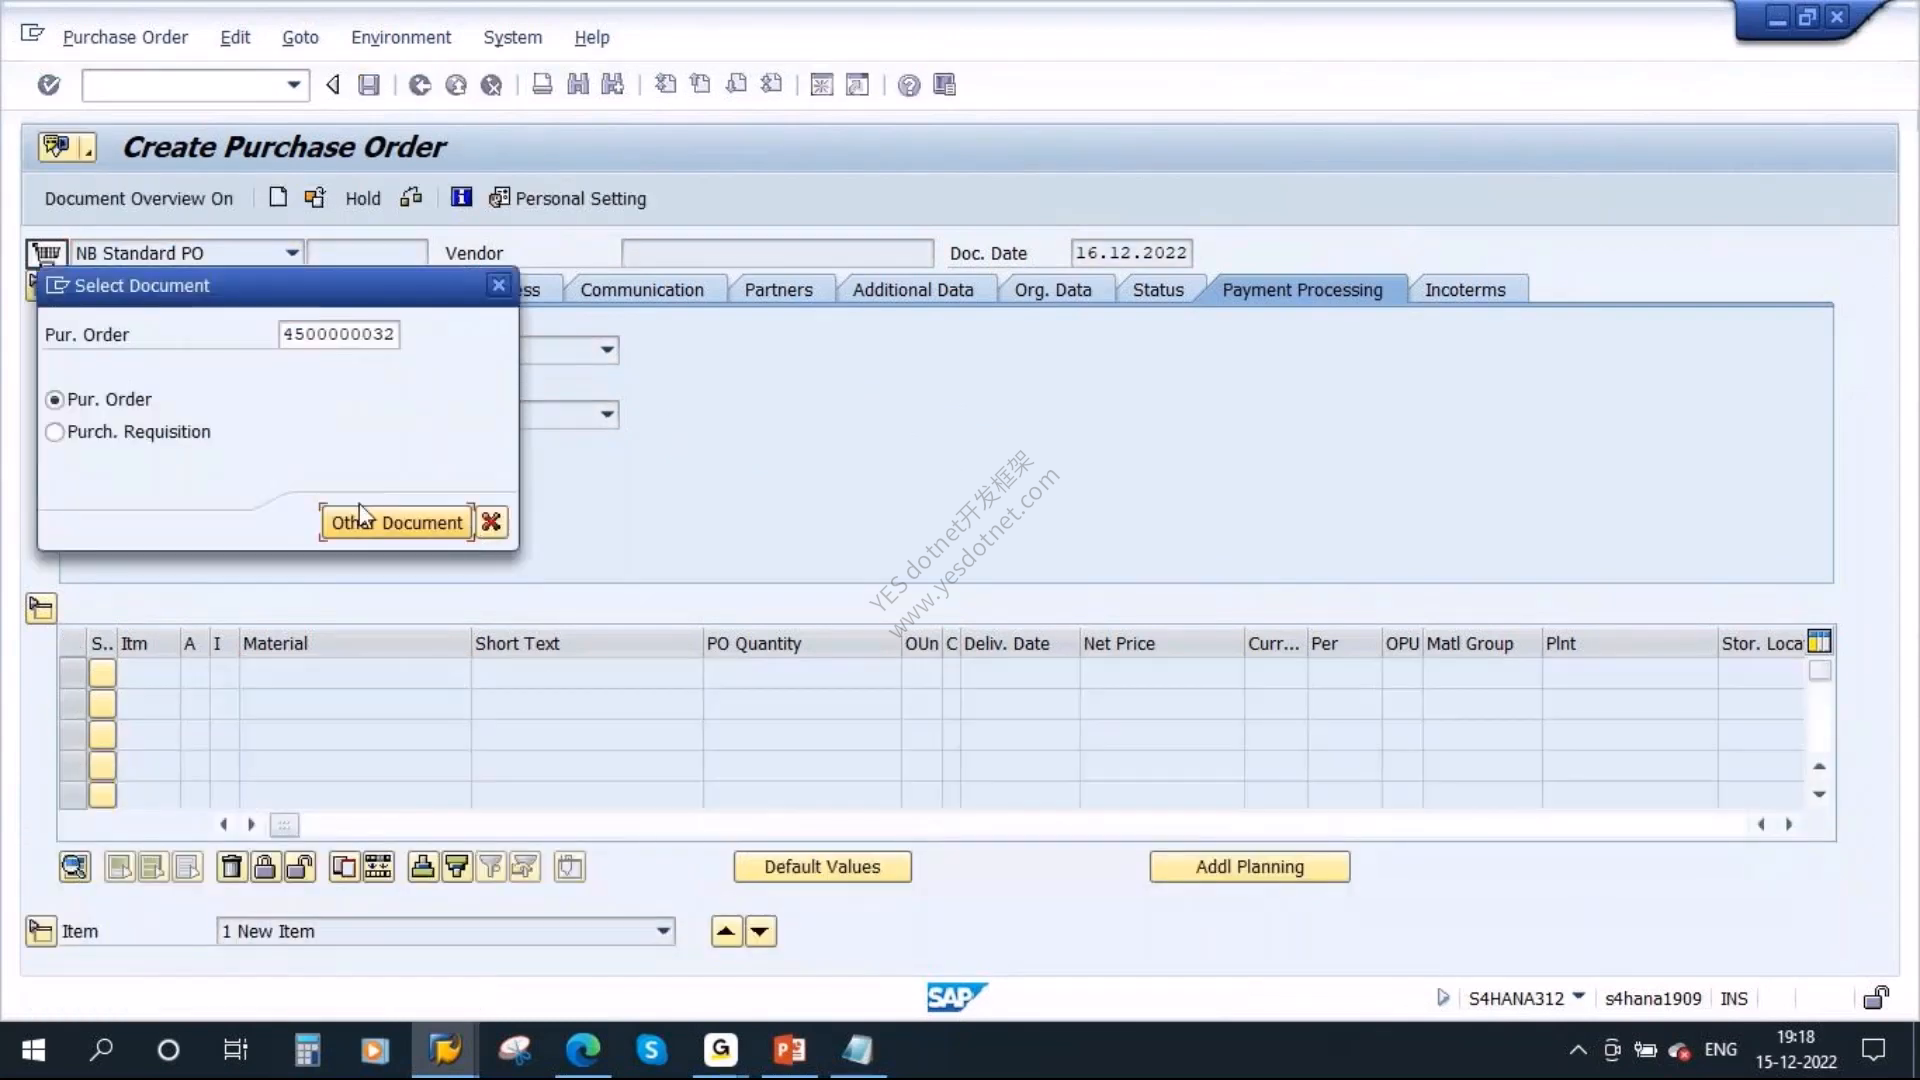Switch to the Incoterms tab
1920x1080 pixels.
coord(1465,290)
